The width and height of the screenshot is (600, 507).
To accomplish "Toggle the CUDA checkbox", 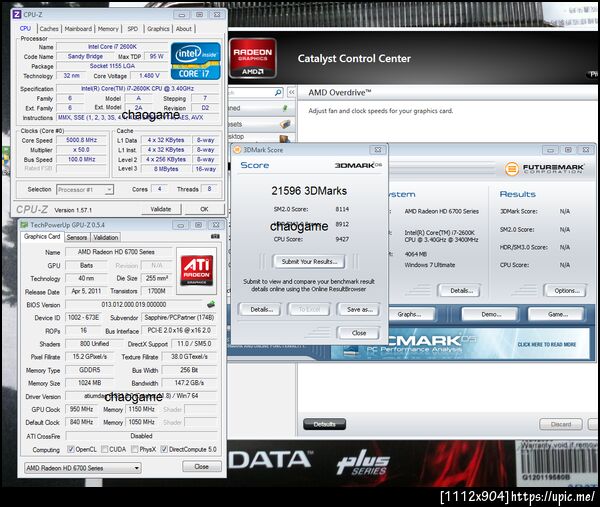I will (x=104, y=449).
